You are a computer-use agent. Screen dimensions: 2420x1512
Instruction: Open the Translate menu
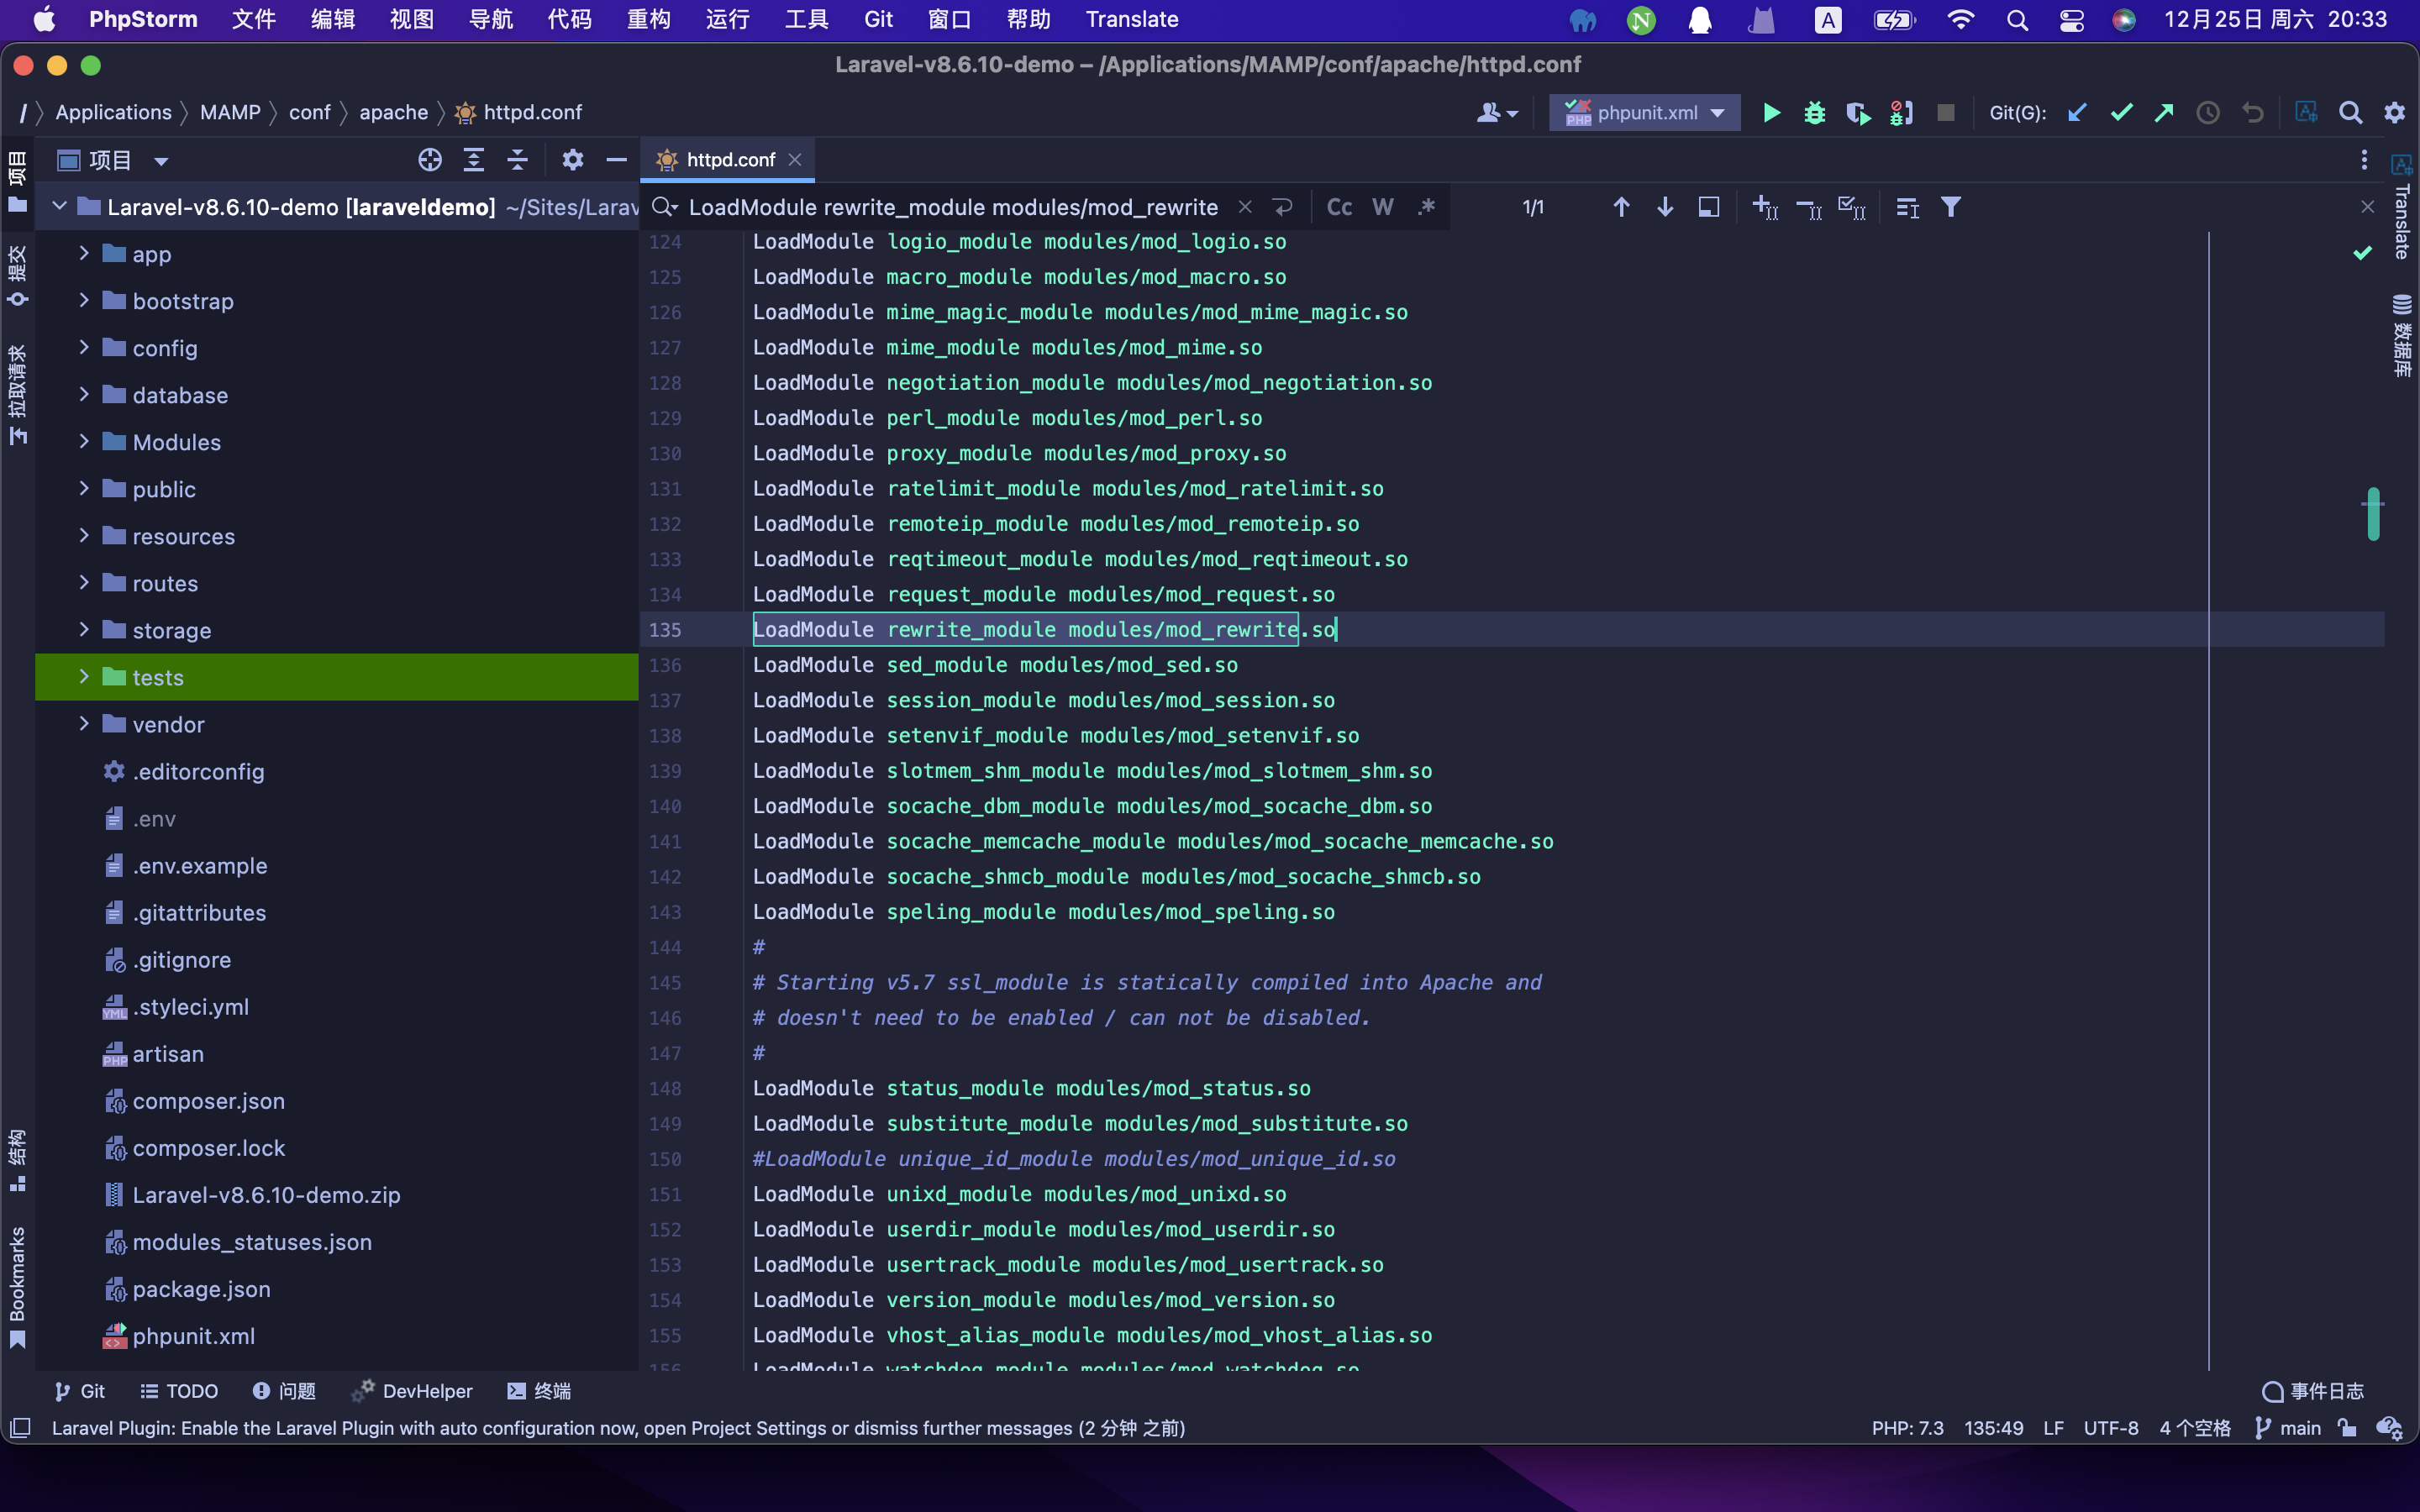pos(1132,20)
